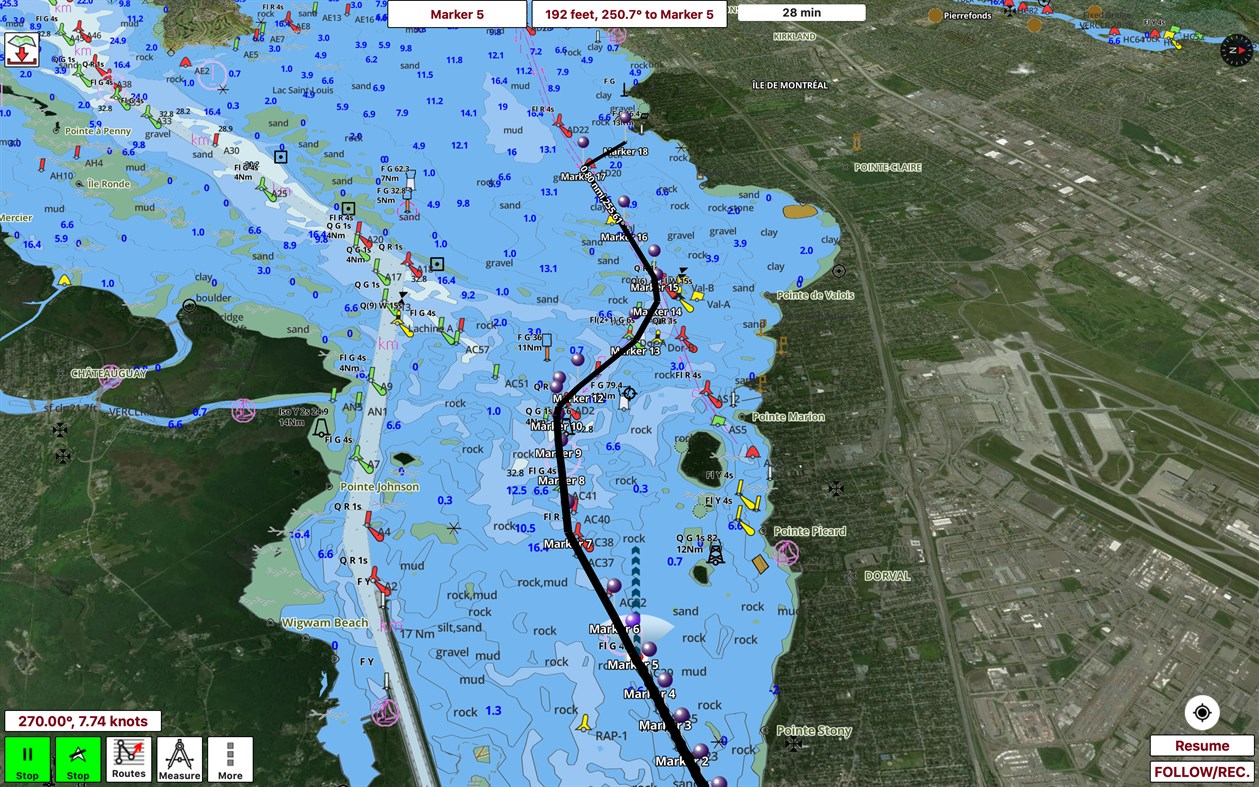Click the green pause Stop toggle
Screen dimensions: 1259x787
tap(27, 757)
